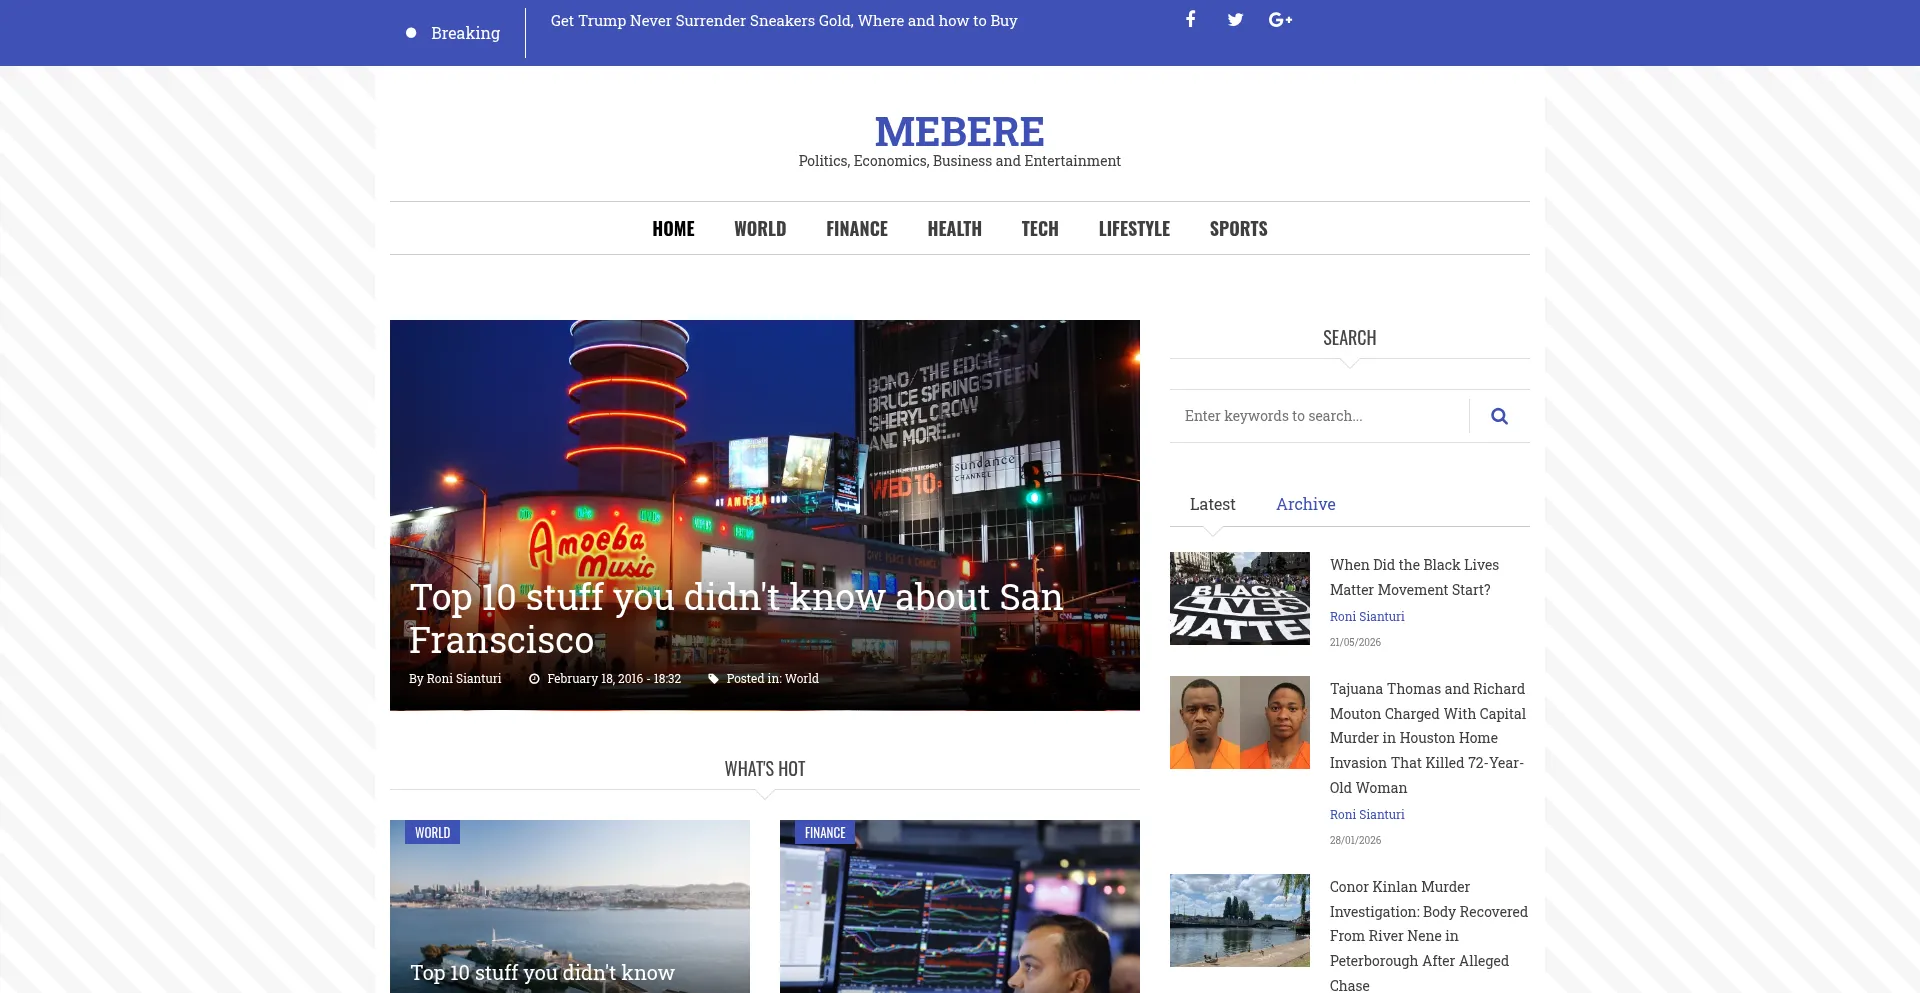Image resolution: width=1920 pixels, height=993 pixels.
Task: Open Conor Kinlan Murder Investigation article
Action: [1429, 936]
